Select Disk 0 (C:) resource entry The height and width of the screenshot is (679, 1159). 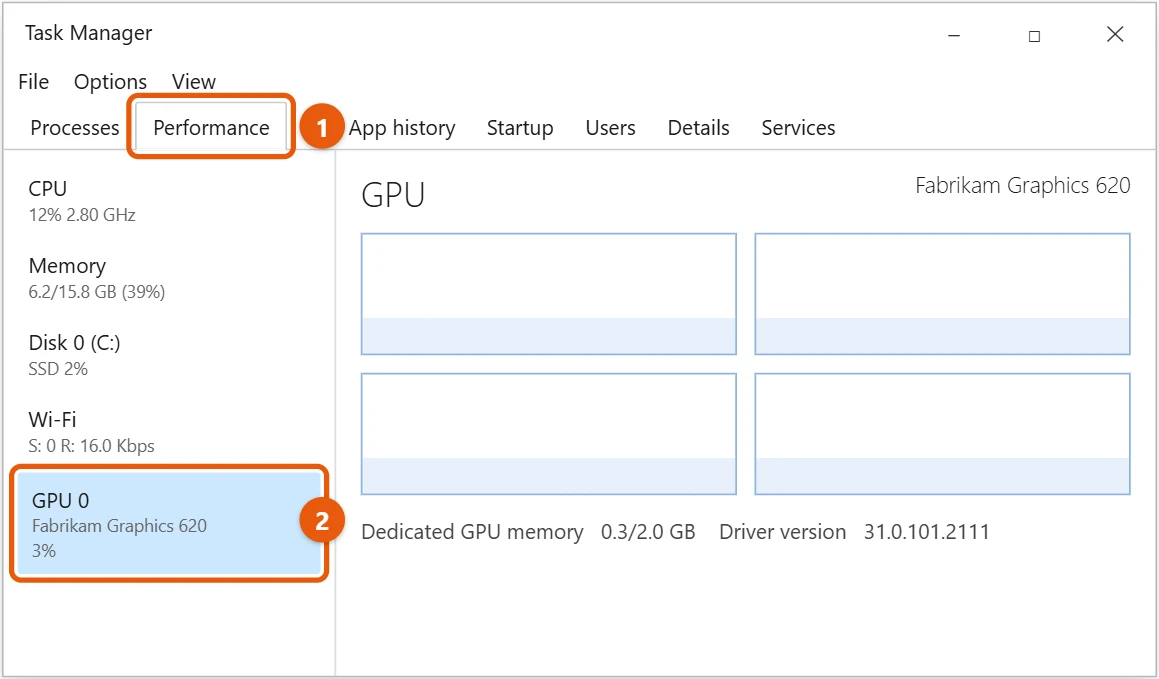(x=169, y=355)
